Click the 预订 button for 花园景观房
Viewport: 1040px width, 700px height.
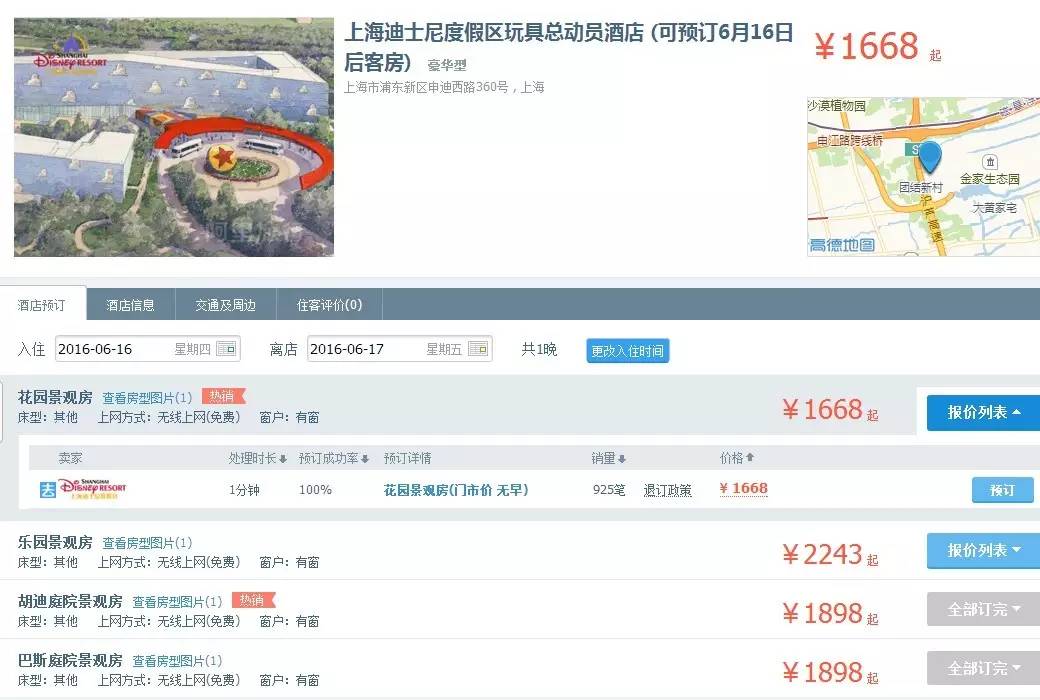(1003, 489)
